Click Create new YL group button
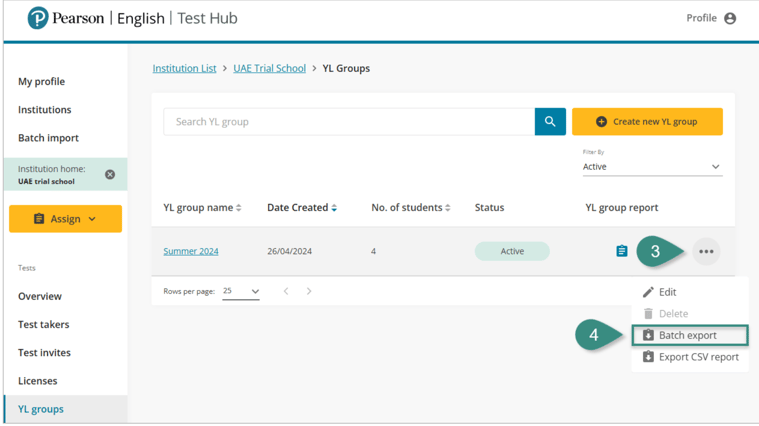The height and width of the screenshot is (426, 759). 647,122
